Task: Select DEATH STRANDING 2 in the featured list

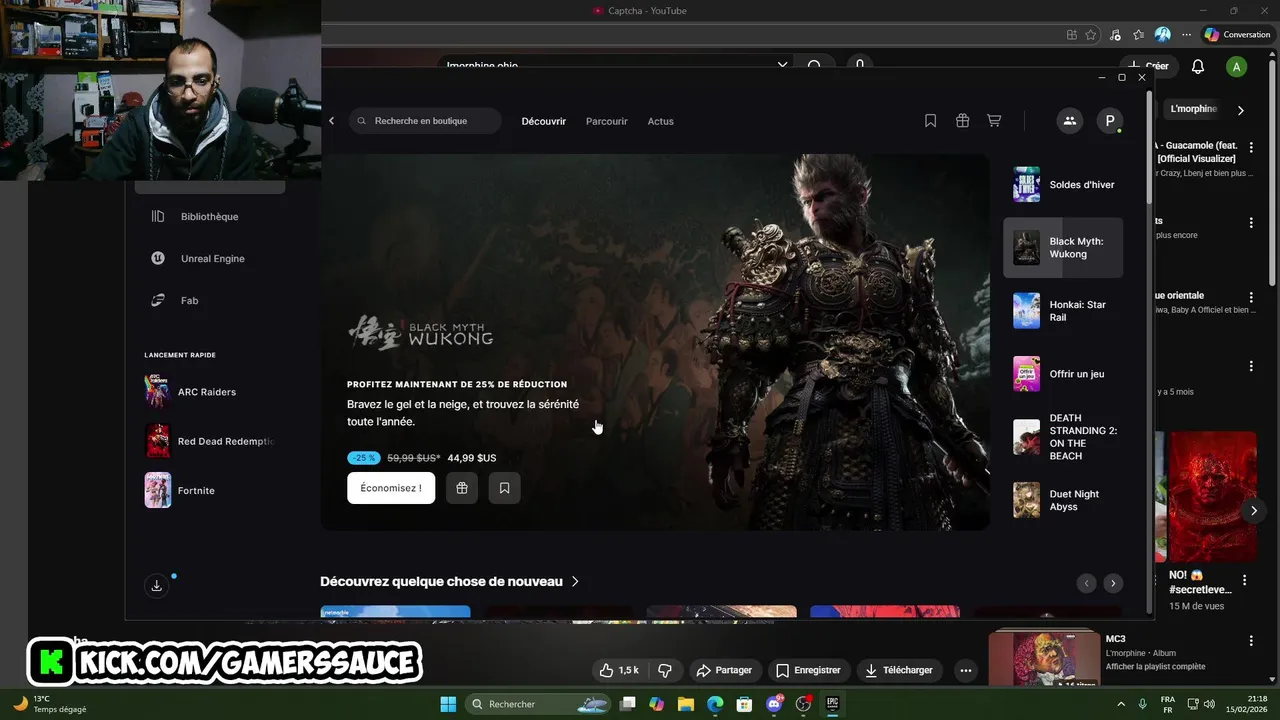Action: coord(1063,437)
